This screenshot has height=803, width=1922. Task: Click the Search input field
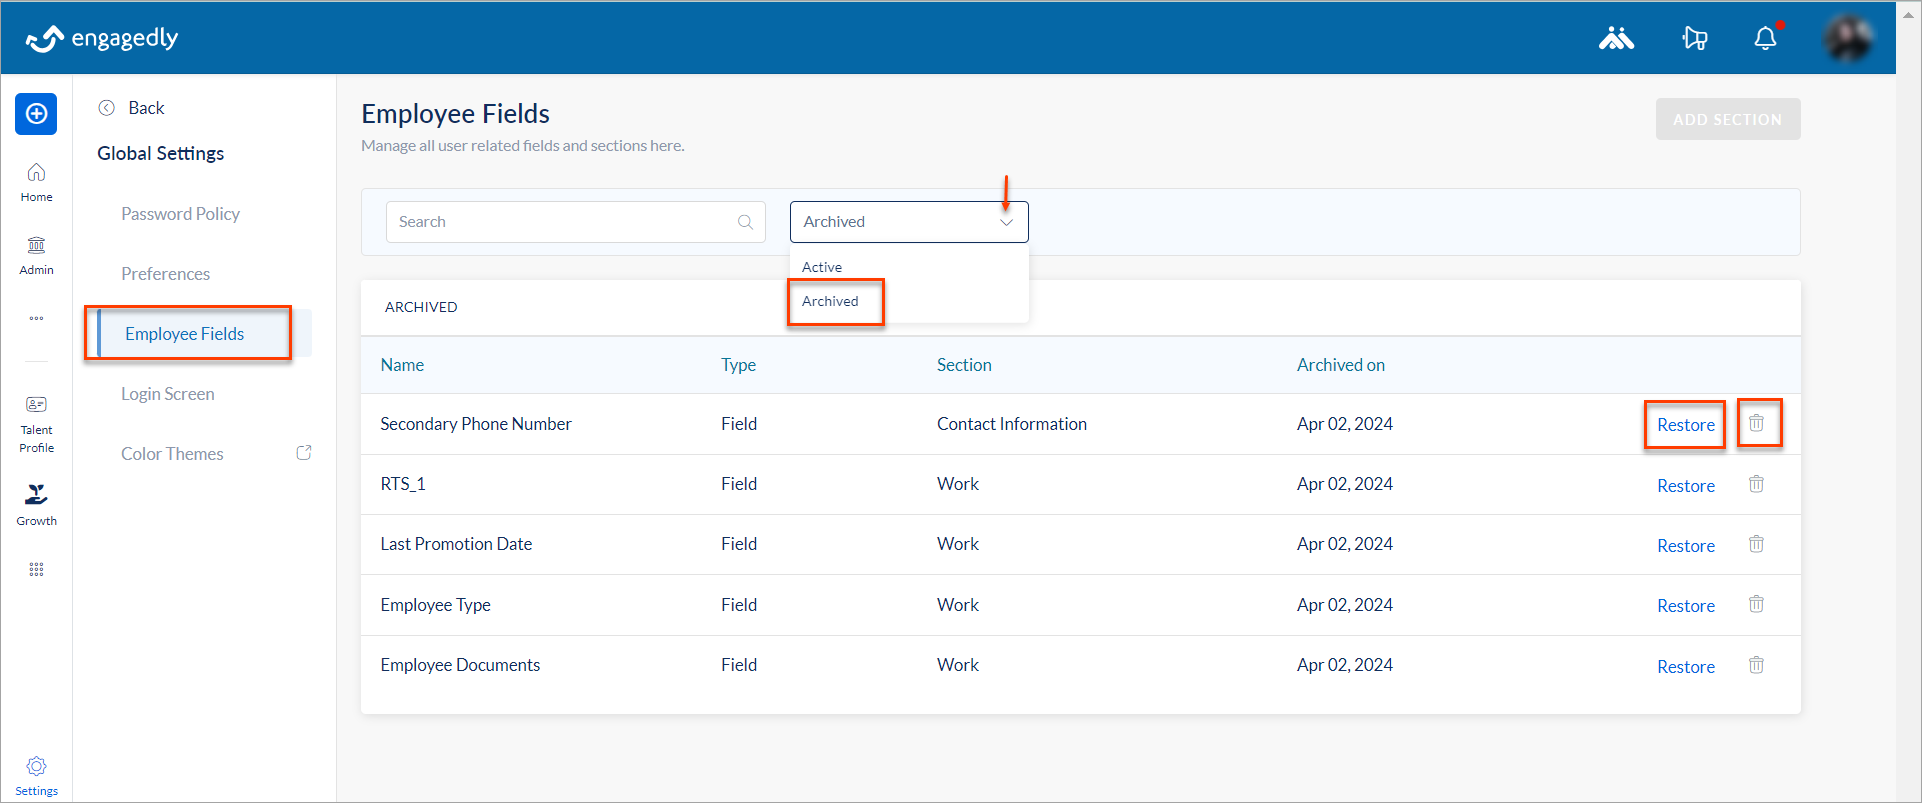tap(575, 222)
